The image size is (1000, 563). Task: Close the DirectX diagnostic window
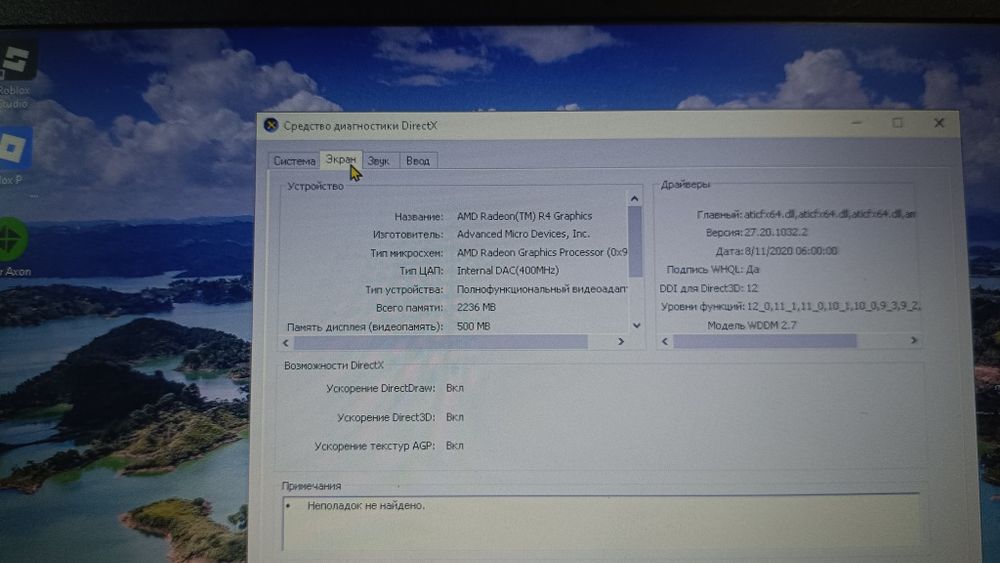939,122
